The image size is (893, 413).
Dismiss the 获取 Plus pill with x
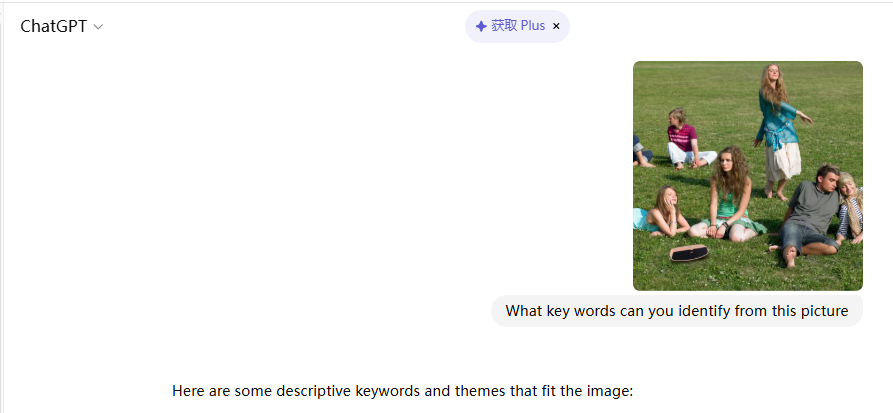[x=556, y=26]
